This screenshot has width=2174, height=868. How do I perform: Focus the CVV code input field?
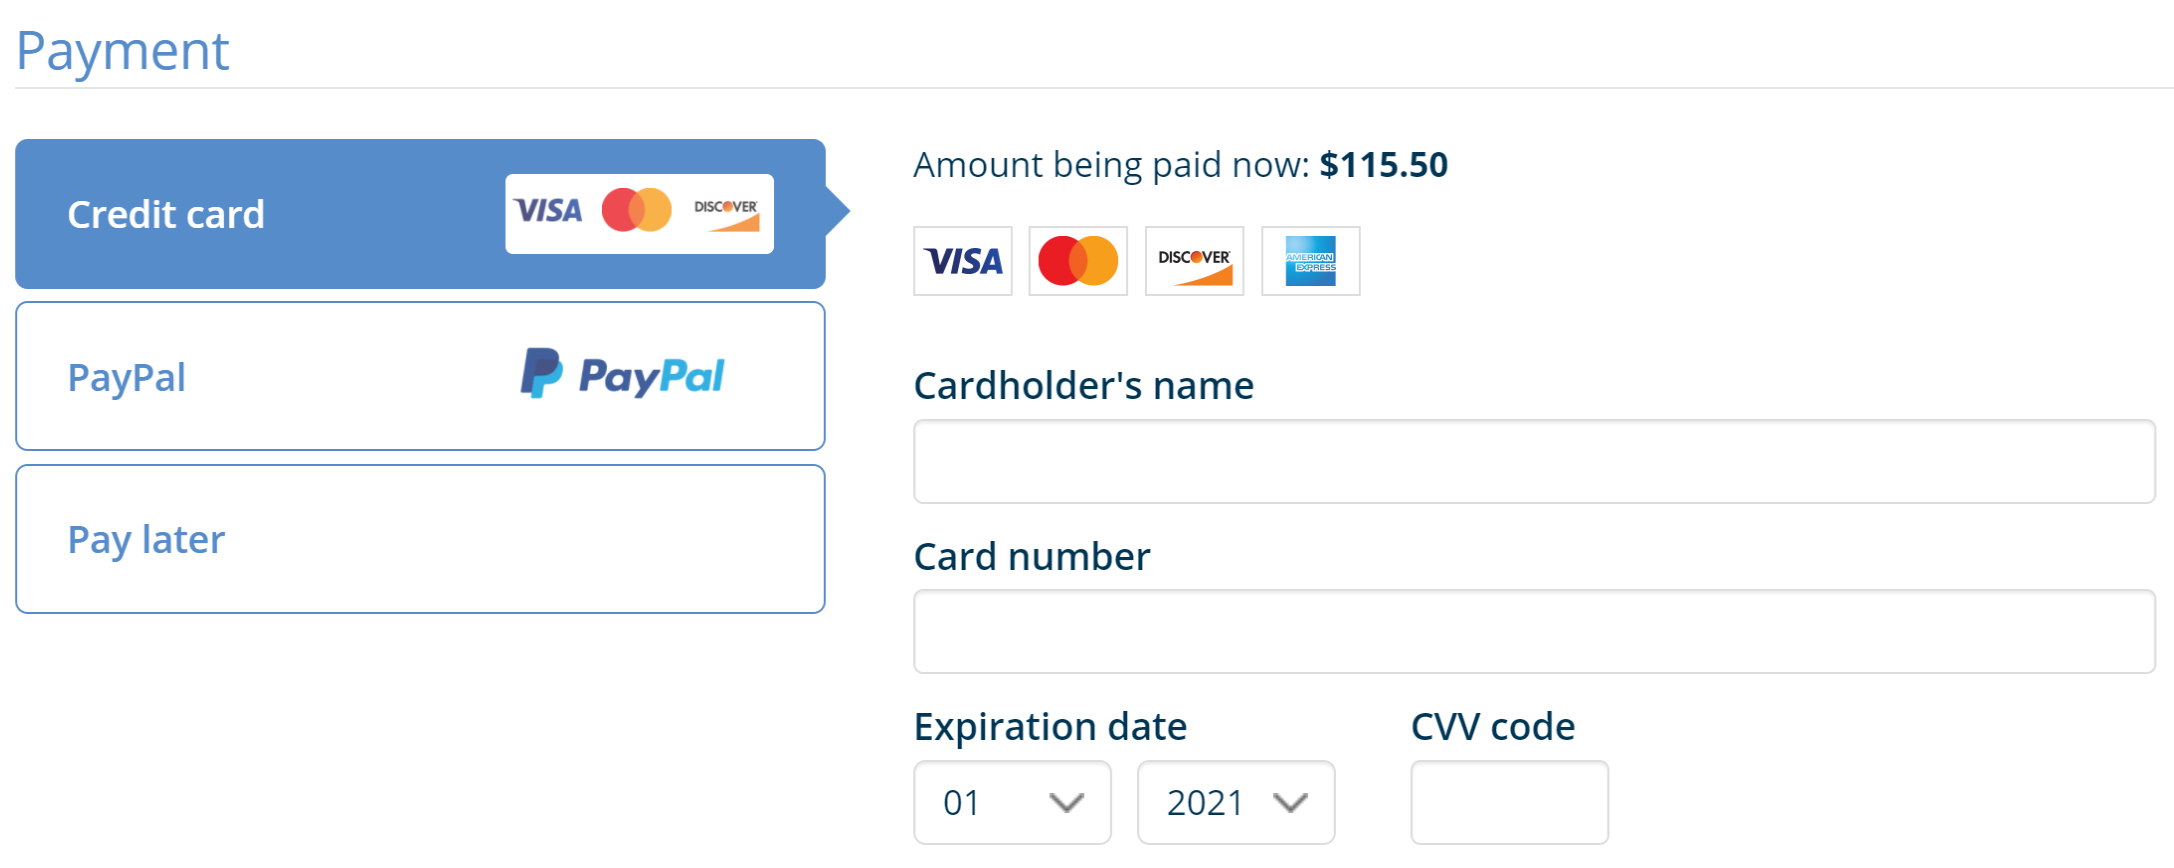[x=1509, y=802]
